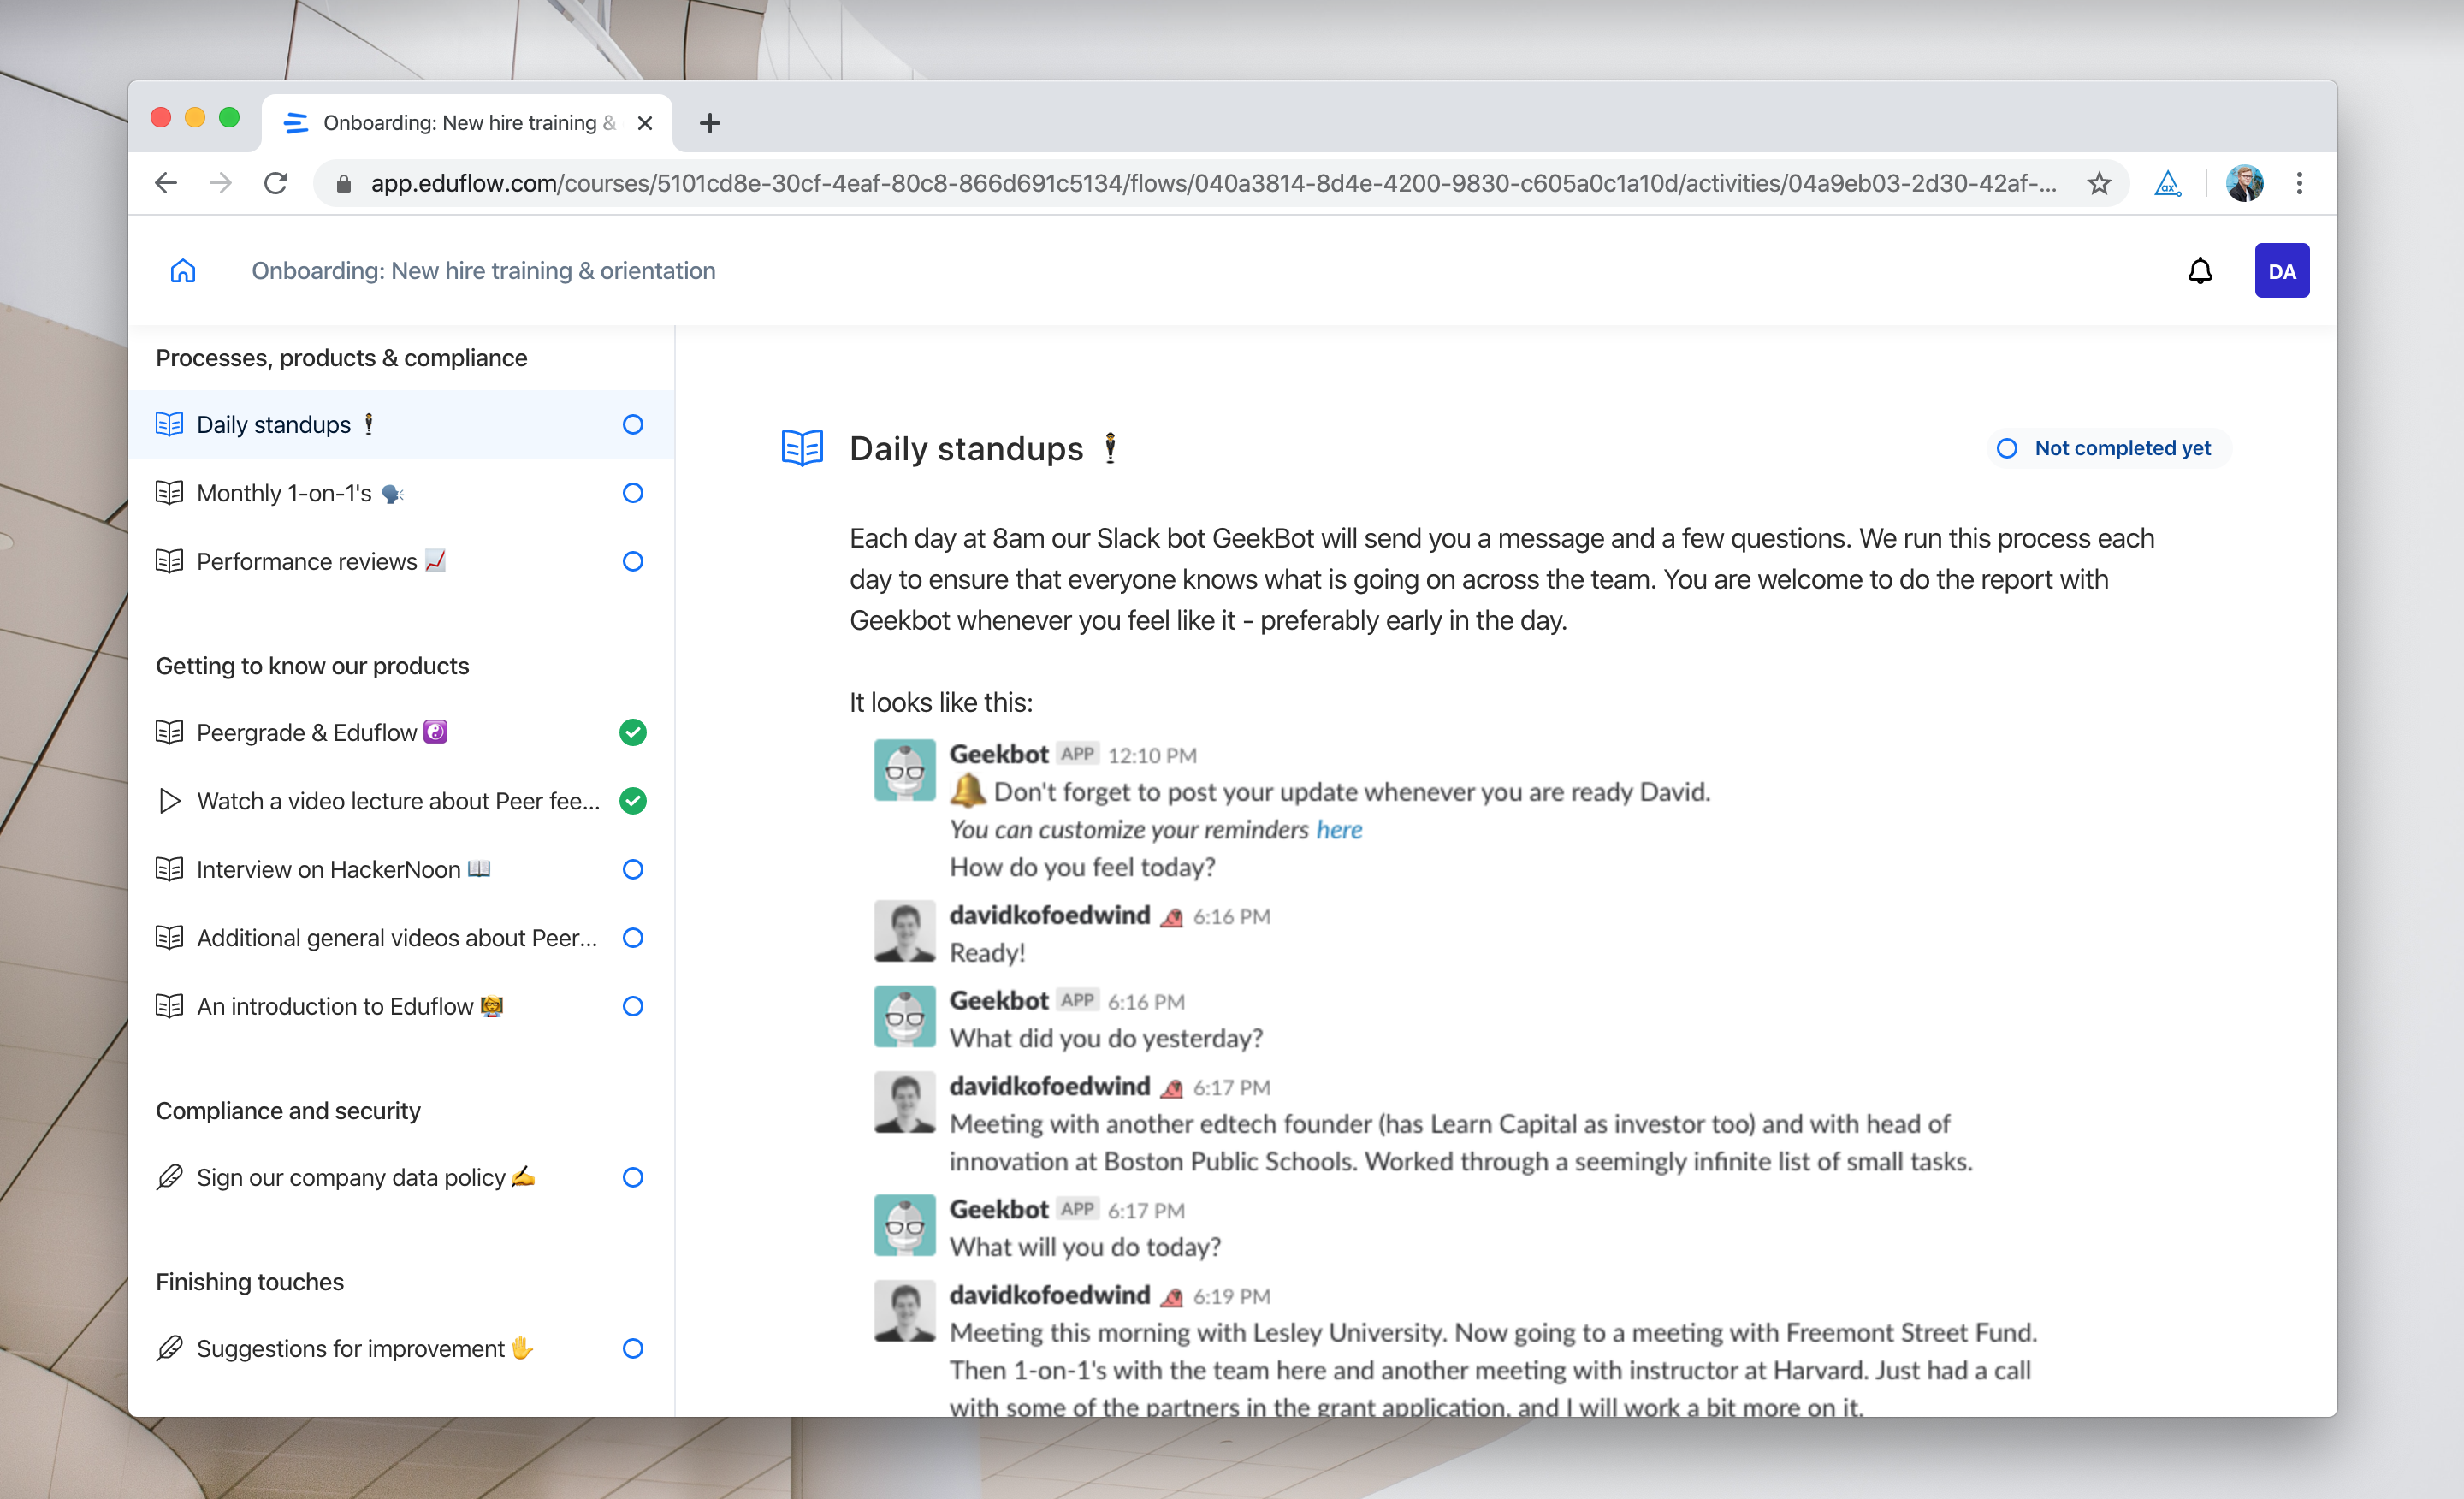Toggle completion circle for Interview on HackerNoon
Screen dimensions: 2464x1499
click(x=632, y=869)
